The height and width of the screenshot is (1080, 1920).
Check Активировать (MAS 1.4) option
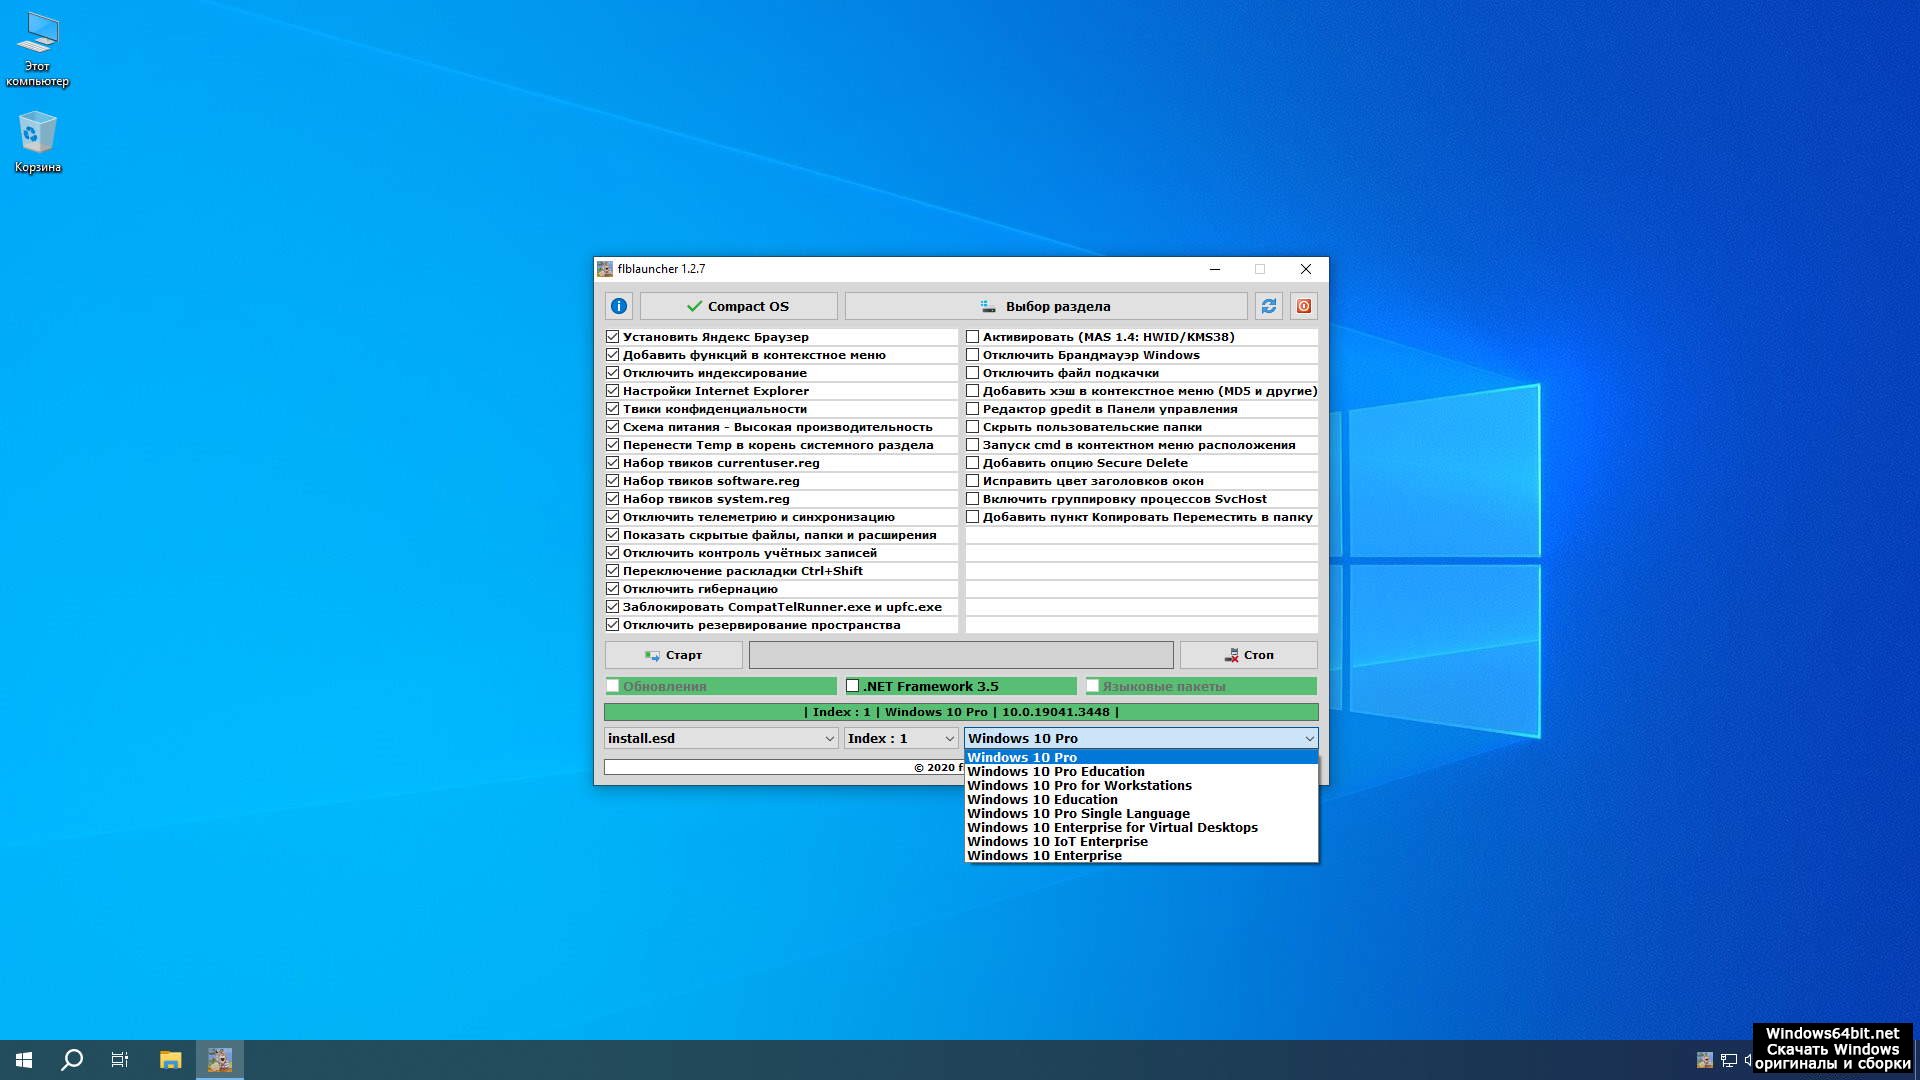point(972,337)
